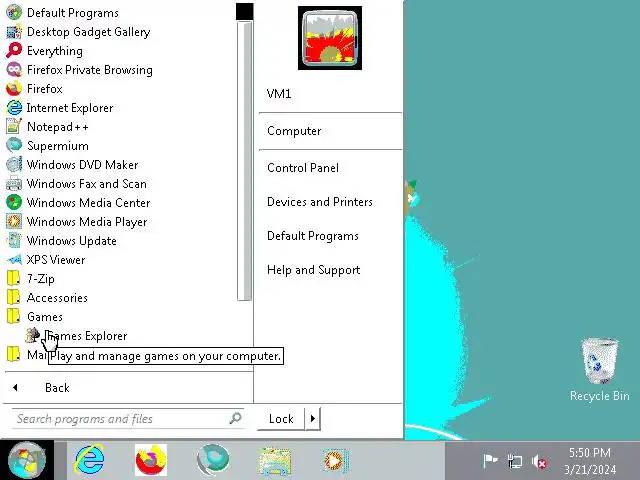The height and width of the screenshot is (480, 640).
Task: Launch Everything via its red magnifier icon
Action: pyautogui.click(x=14, y=51)
